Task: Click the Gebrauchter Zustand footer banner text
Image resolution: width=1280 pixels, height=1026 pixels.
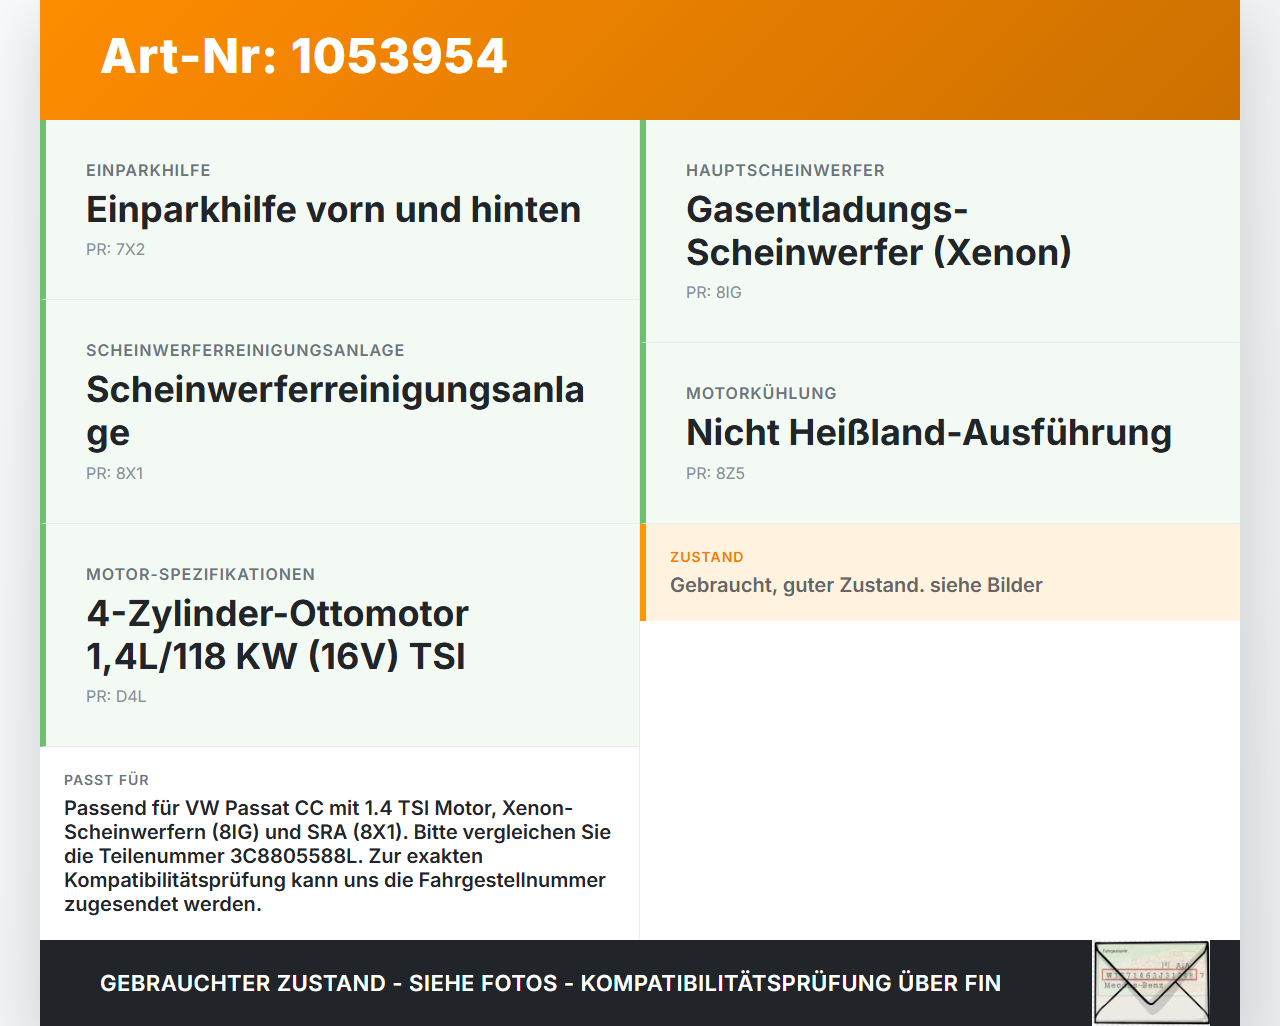Action: (x=550, y=983)
